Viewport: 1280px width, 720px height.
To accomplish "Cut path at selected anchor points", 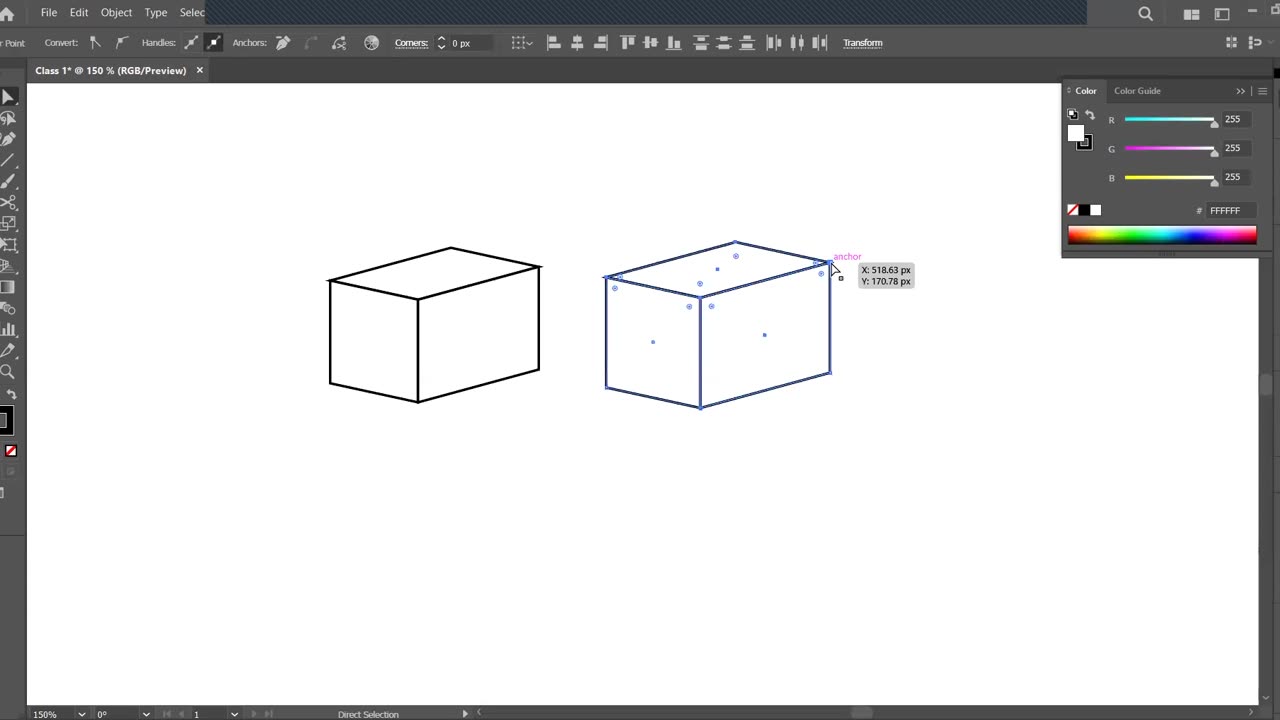I will coord(339,43).
